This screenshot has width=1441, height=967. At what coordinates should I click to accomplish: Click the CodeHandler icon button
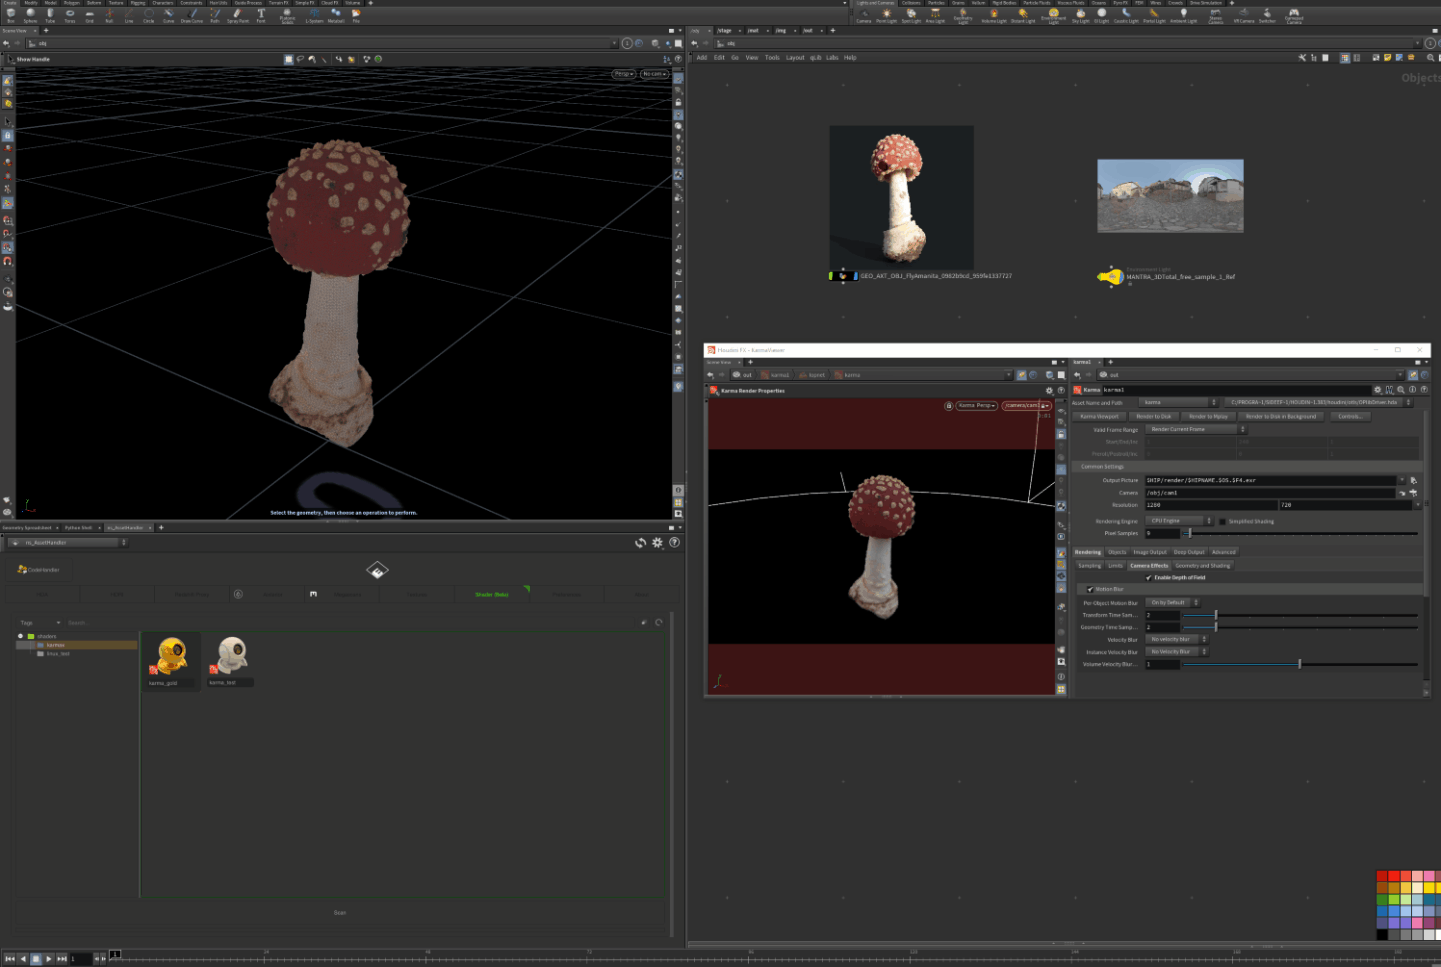pos(39,570)
